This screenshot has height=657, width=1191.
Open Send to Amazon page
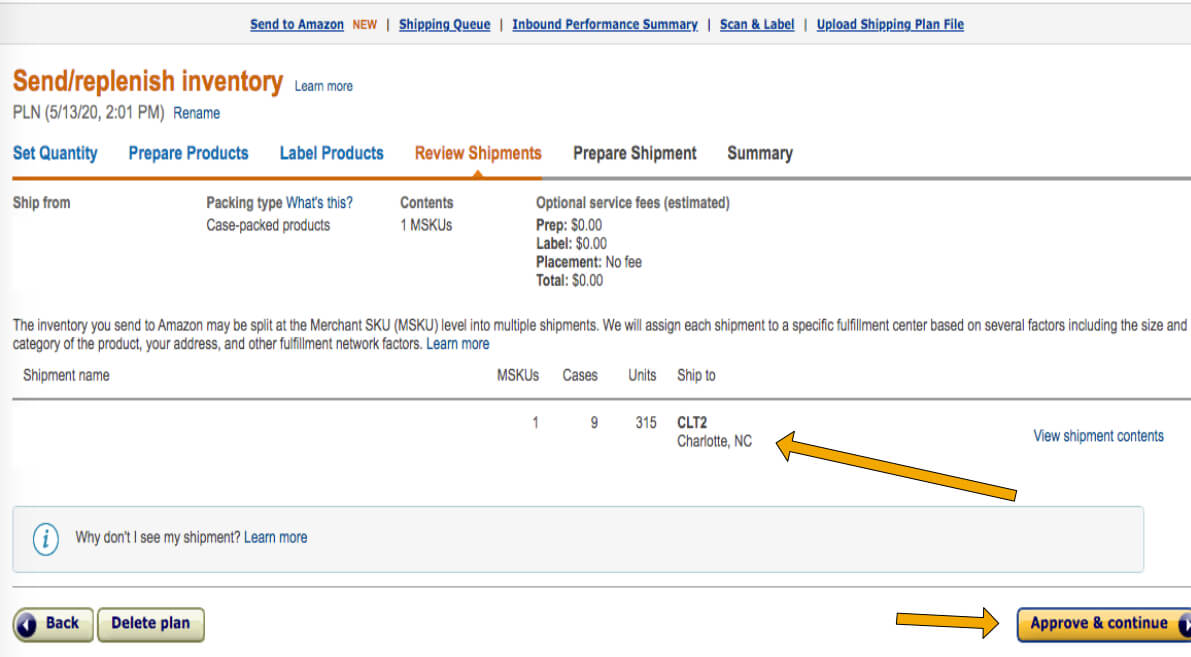(297, 24)
